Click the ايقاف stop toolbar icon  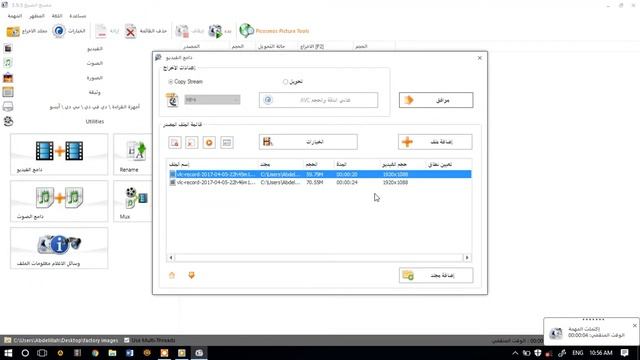[182, 31]
